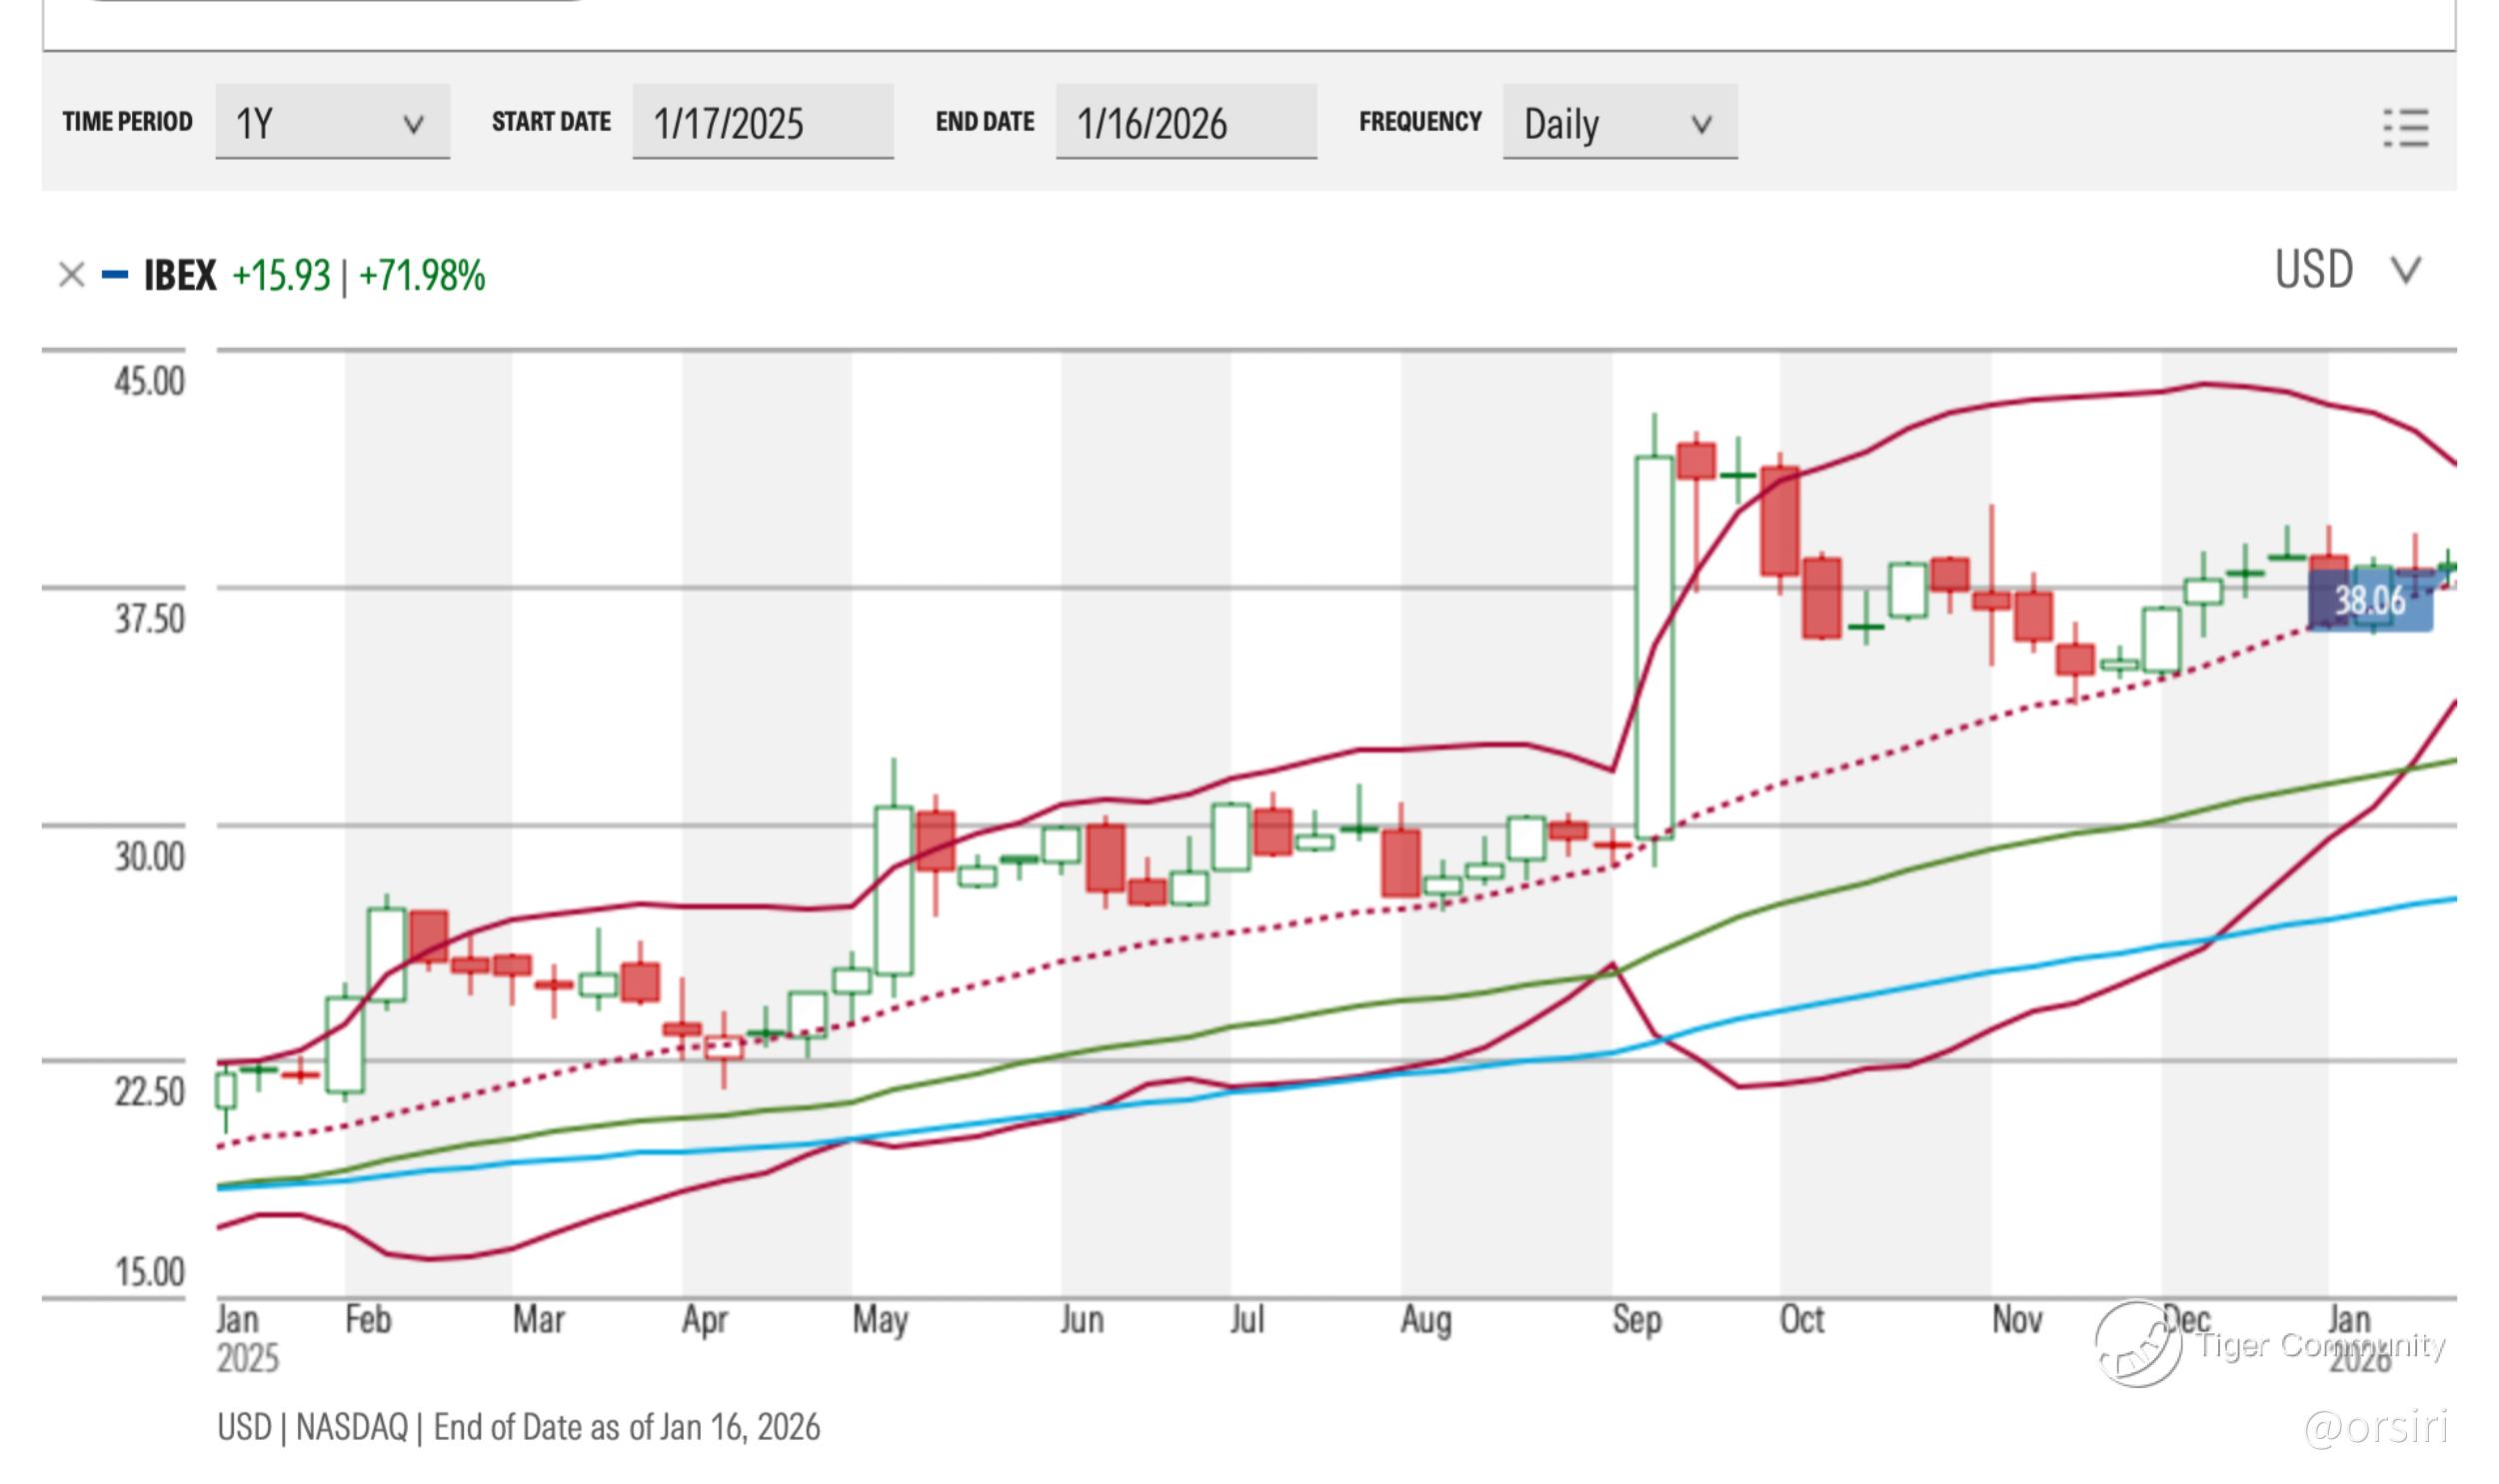Click the Start Date field 1/17/2025
Viewport: 2499px width, 1484px height.
tap(762, 123)
